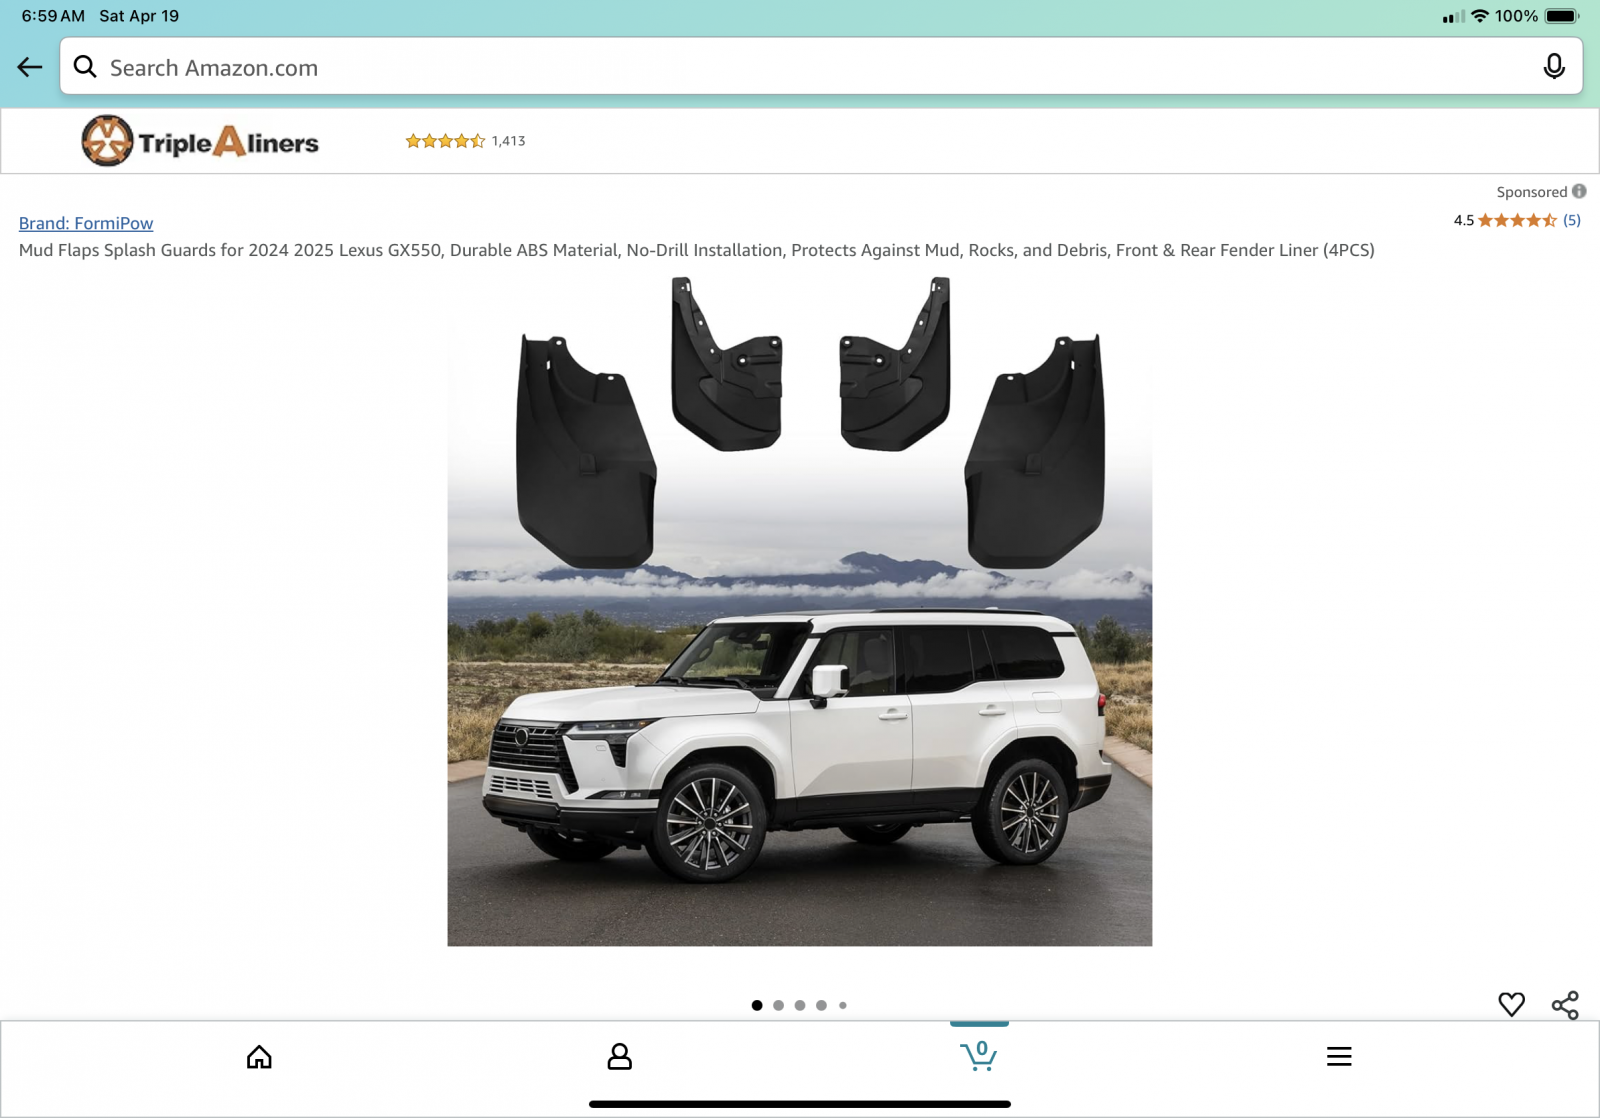This screenshot has height=1118, width=1600.
Task: Open the Triple A liners brand logo
Action: click(x=200, y=141)
